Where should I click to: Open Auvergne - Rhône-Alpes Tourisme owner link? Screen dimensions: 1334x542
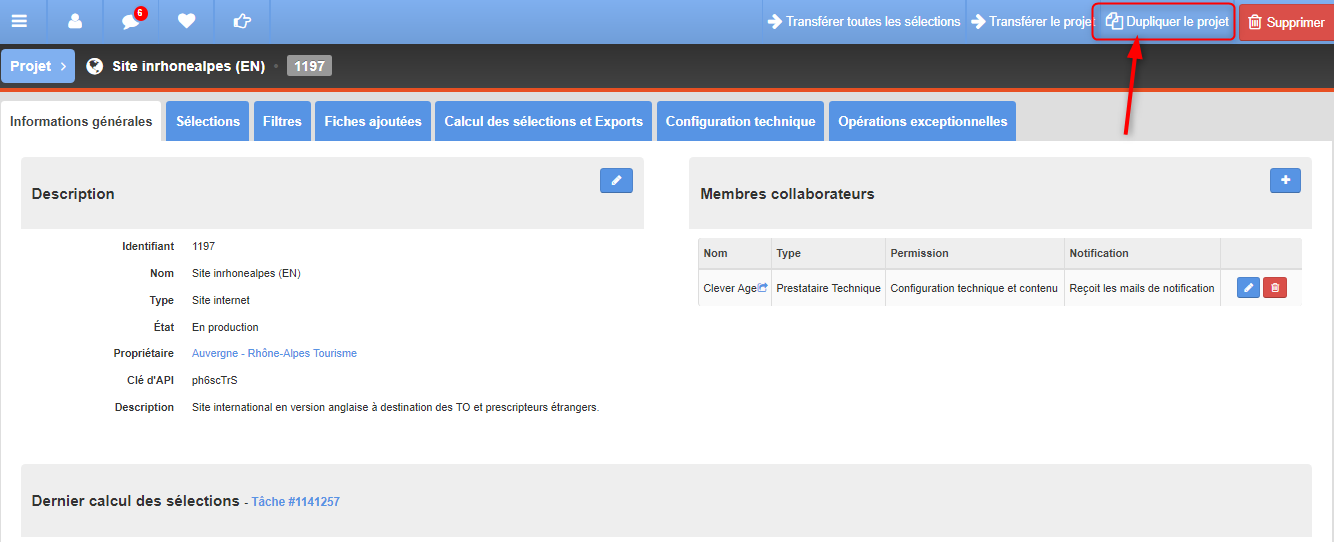point(274,353)
